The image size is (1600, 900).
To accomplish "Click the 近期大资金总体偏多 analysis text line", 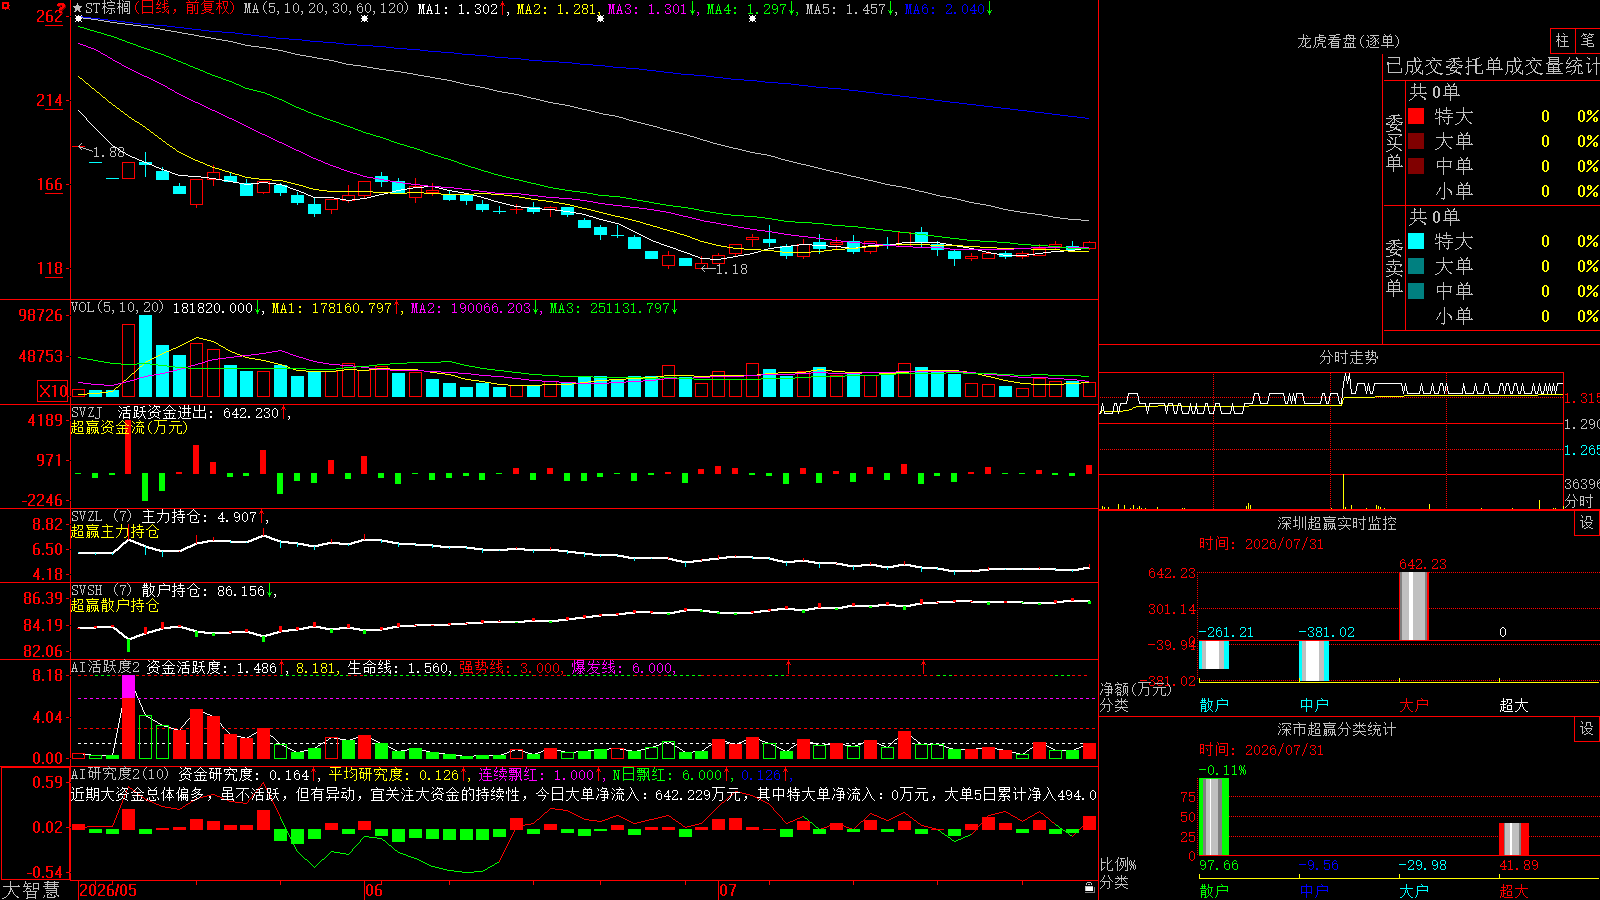I will (584, 794).
